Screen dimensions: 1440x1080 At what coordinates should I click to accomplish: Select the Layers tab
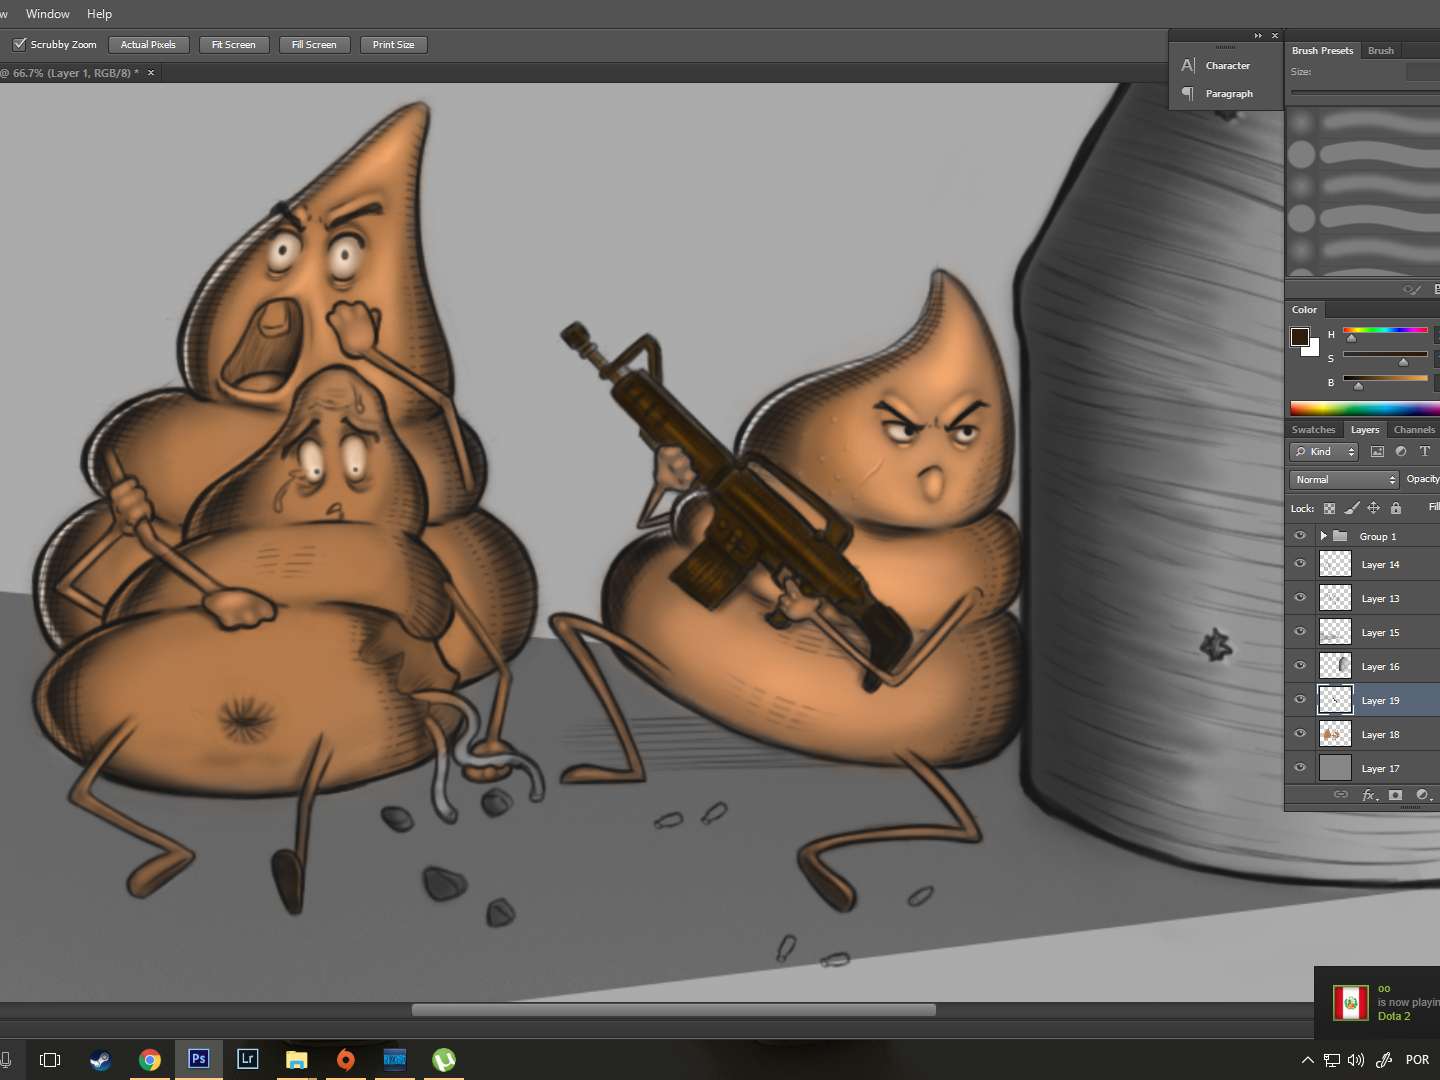[1365, 430]
